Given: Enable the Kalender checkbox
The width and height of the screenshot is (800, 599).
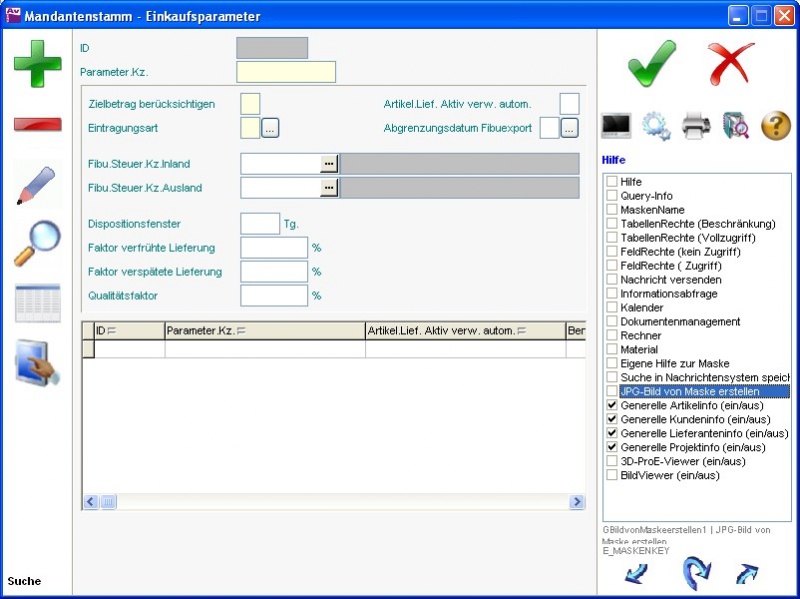Looking at the screenshot, I should tap(612, 308).
